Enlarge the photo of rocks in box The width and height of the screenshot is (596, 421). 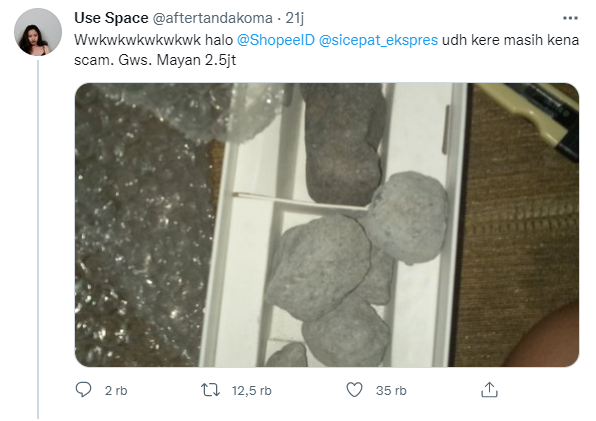click(x=327, y=225)
